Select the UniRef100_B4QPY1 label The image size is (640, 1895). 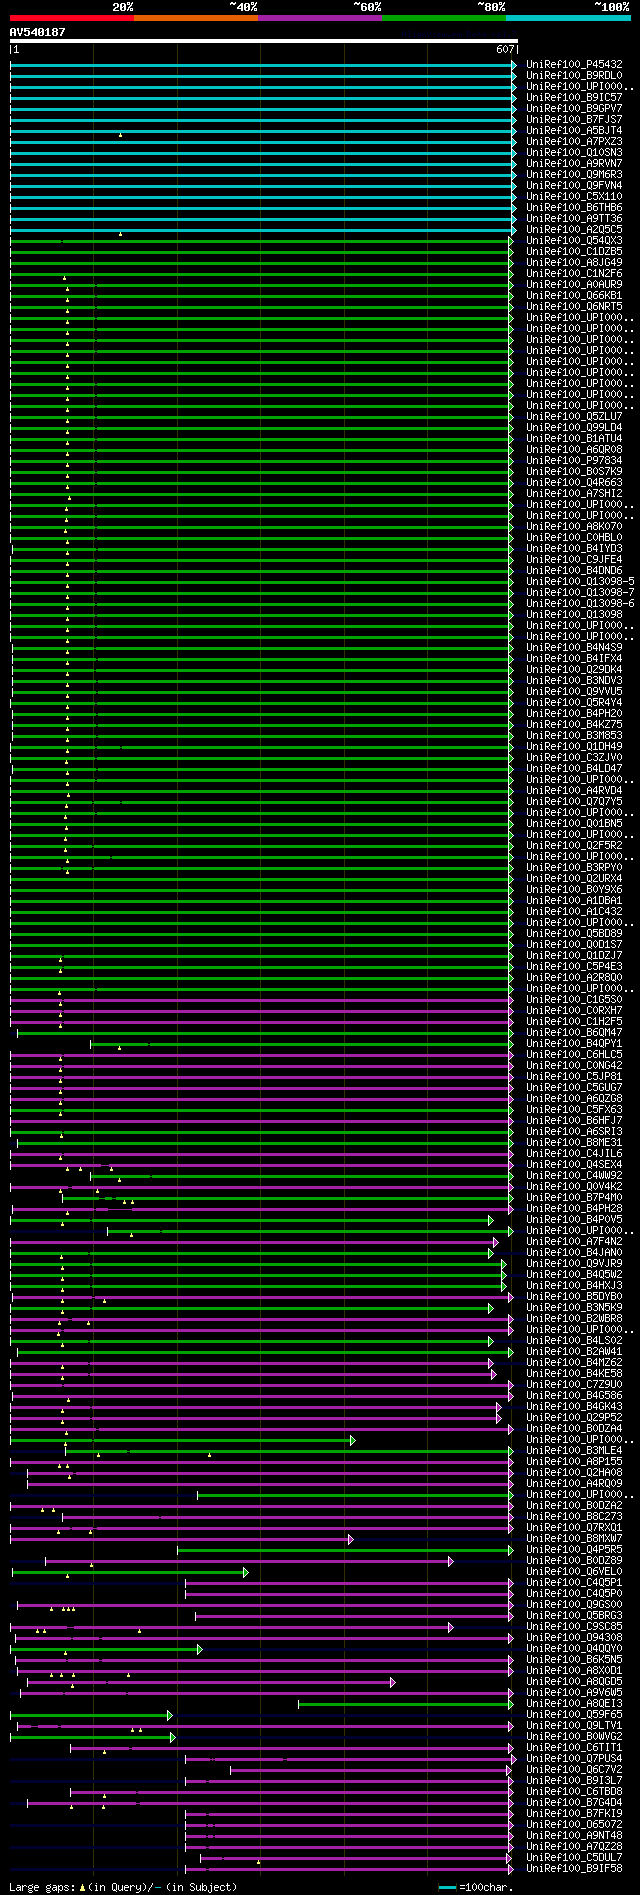(574, 1043)
